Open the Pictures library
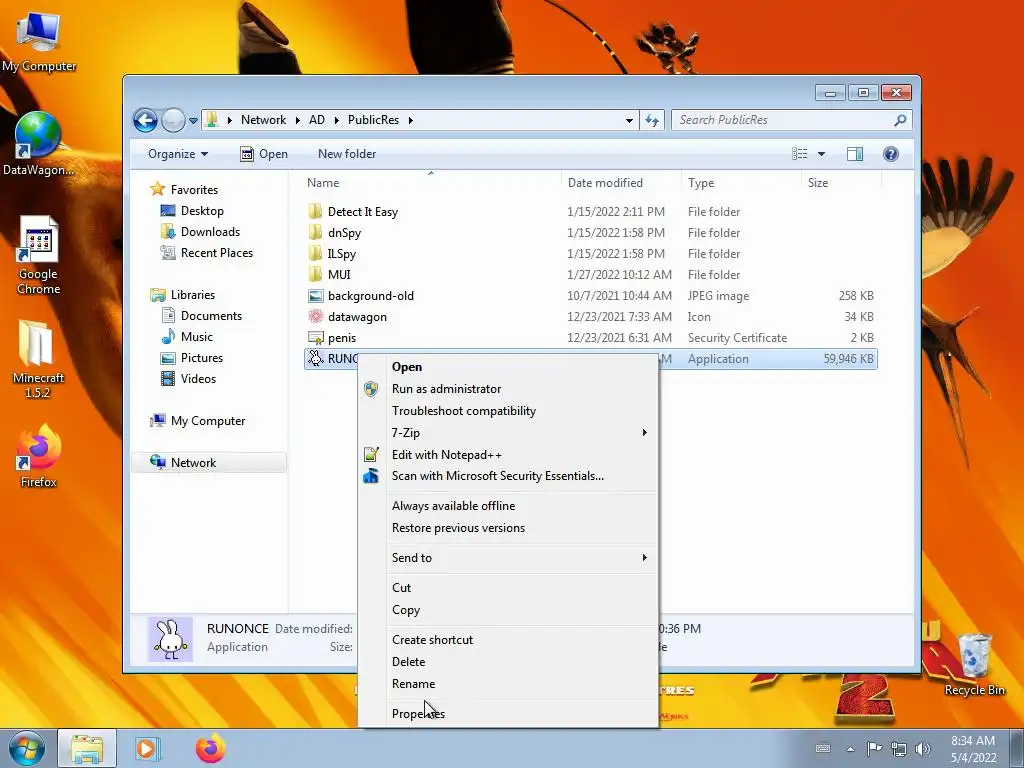The height and width of the screenshot is (768, 1024). pos(201,358)
